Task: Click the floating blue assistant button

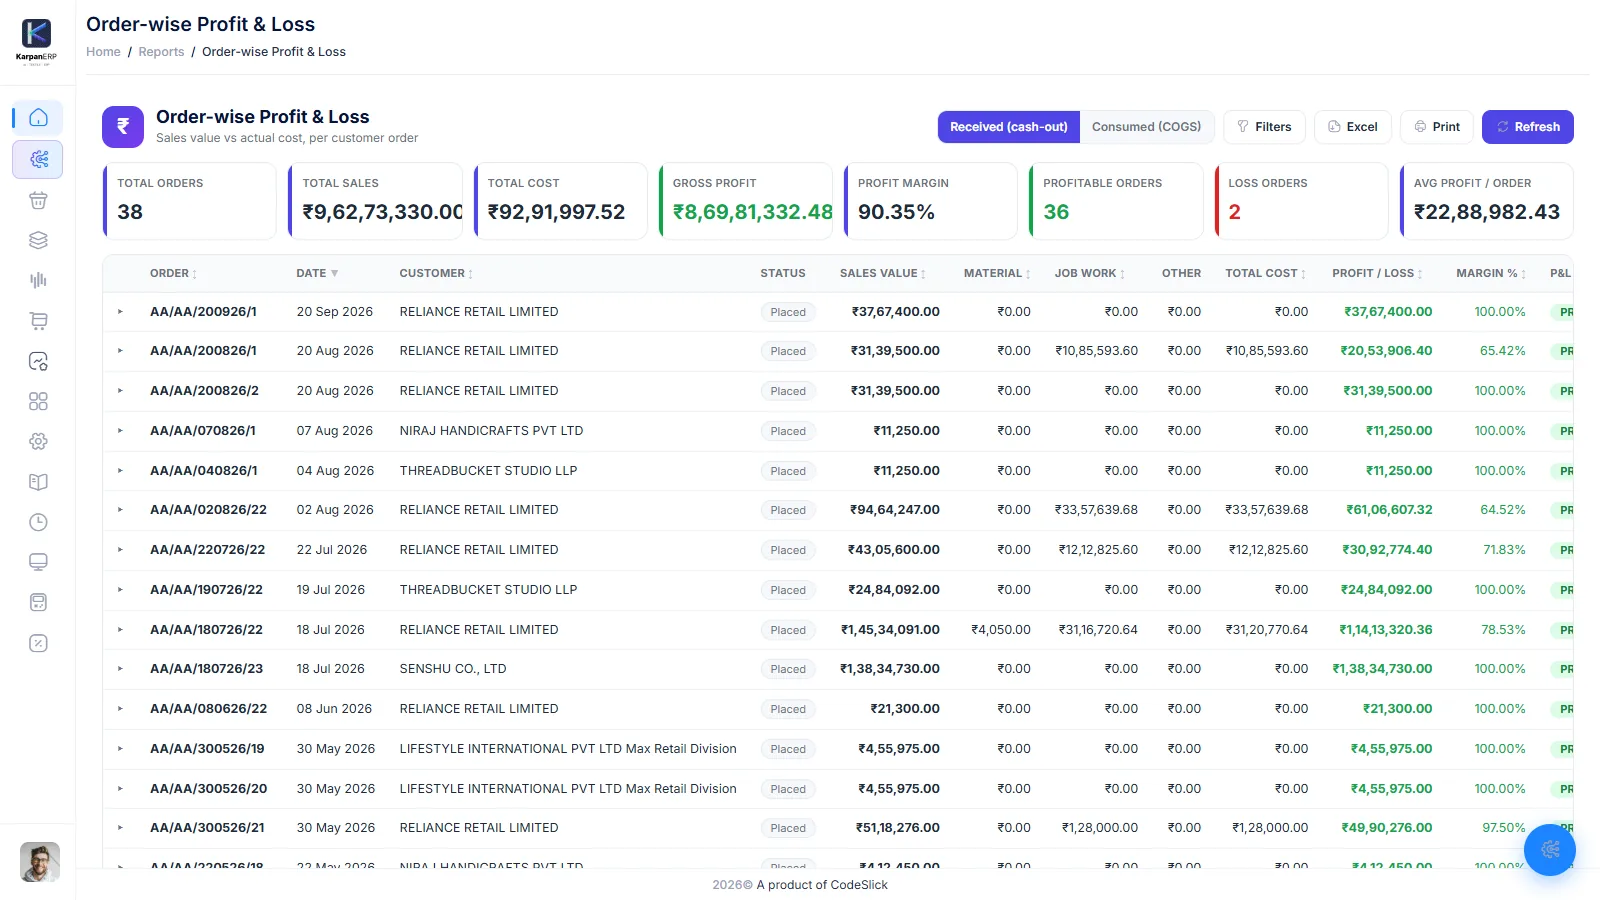Action: click(x=1550, y=849)
